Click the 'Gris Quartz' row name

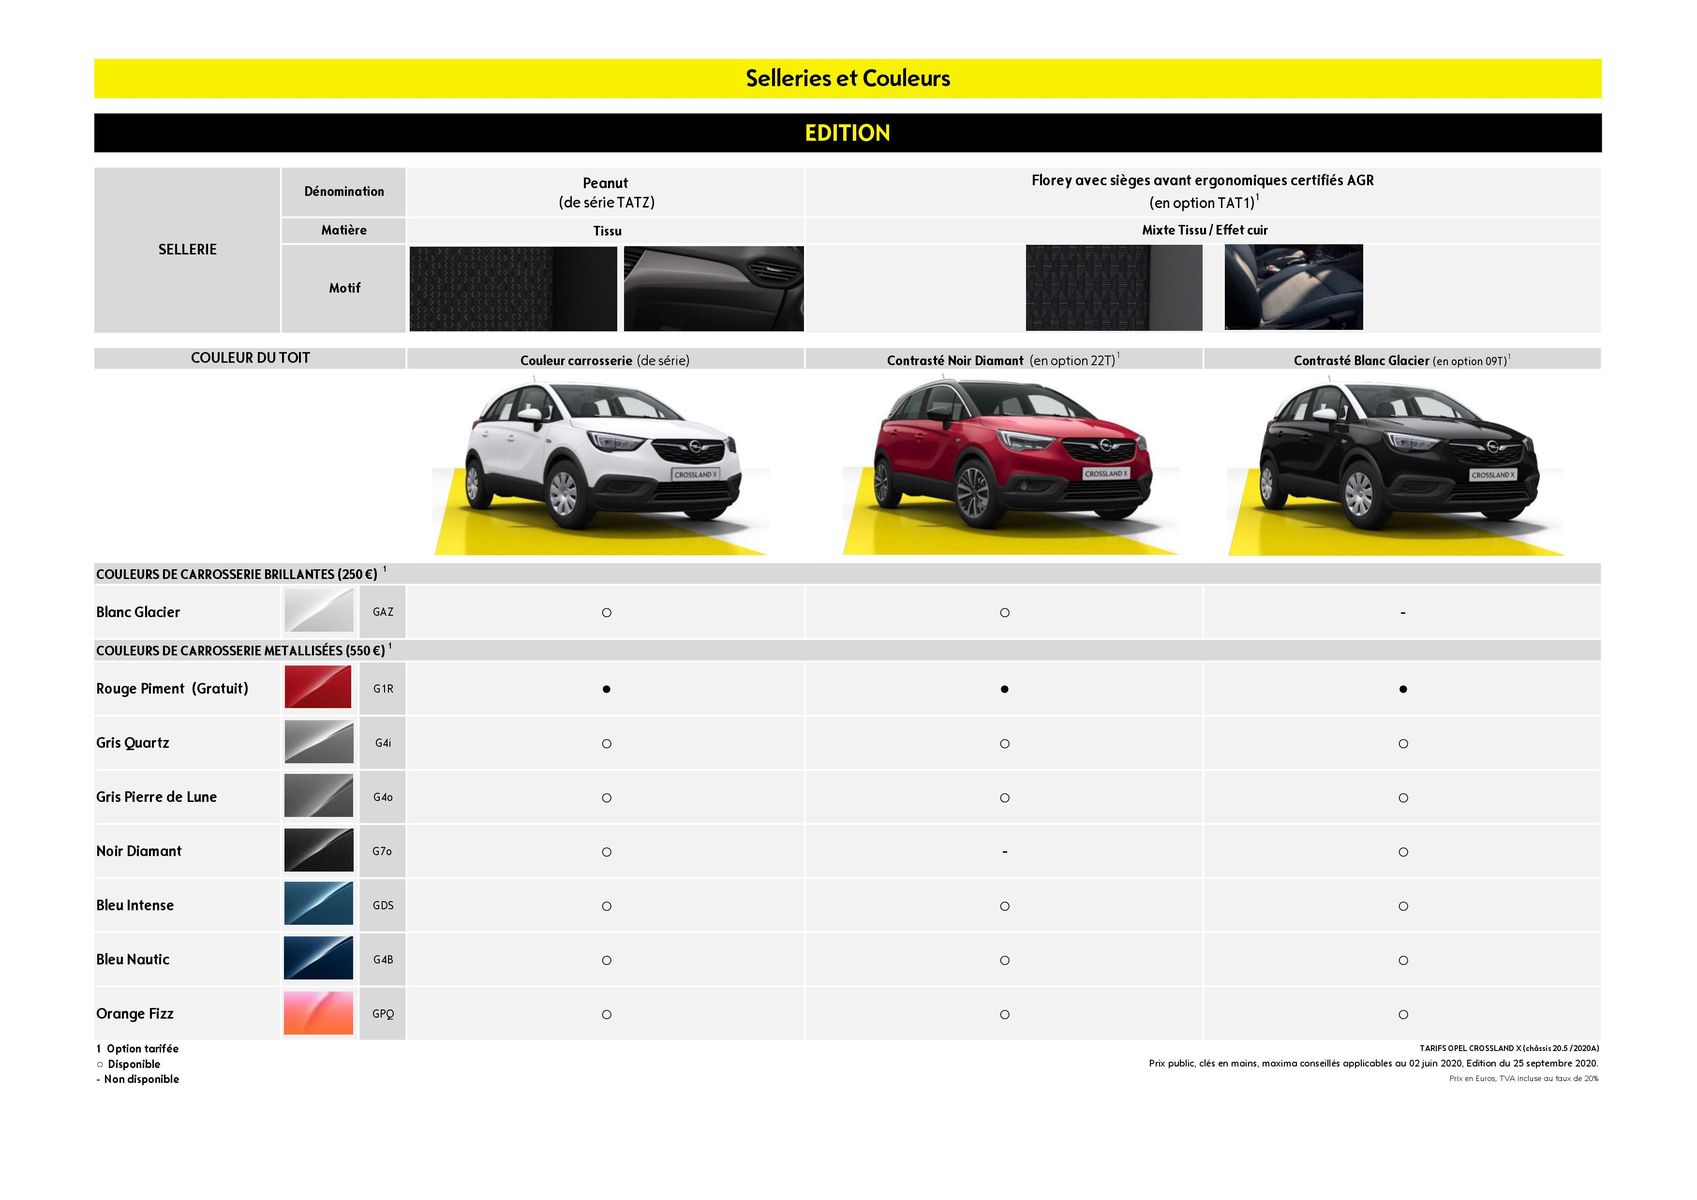[133, 742]
